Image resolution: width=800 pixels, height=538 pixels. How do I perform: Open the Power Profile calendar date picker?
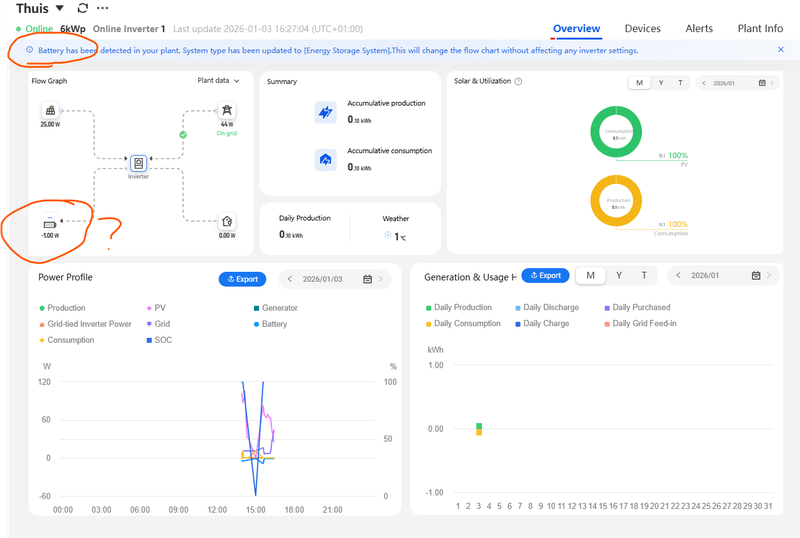click(x=367, y=279)
